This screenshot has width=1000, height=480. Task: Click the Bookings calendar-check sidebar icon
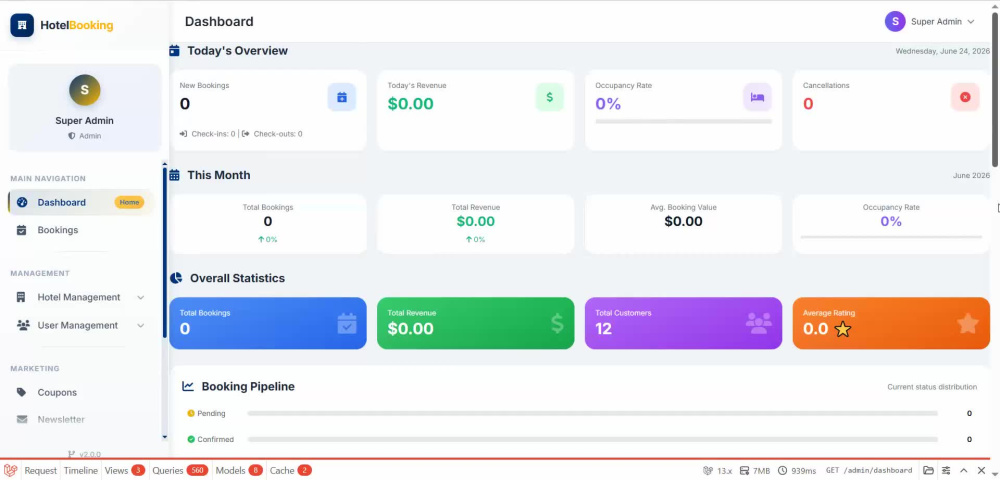(x=22, y=230)
